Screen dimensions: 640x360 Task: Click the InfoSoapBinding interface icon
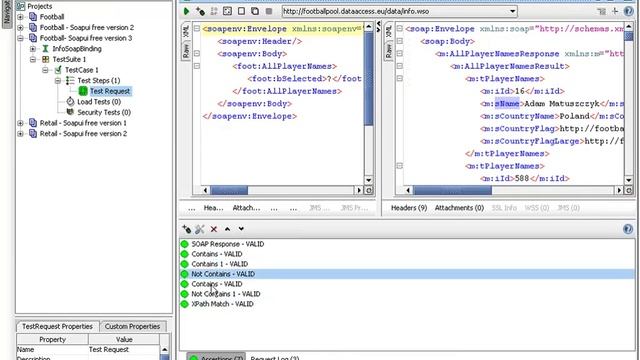pos(46,49)
